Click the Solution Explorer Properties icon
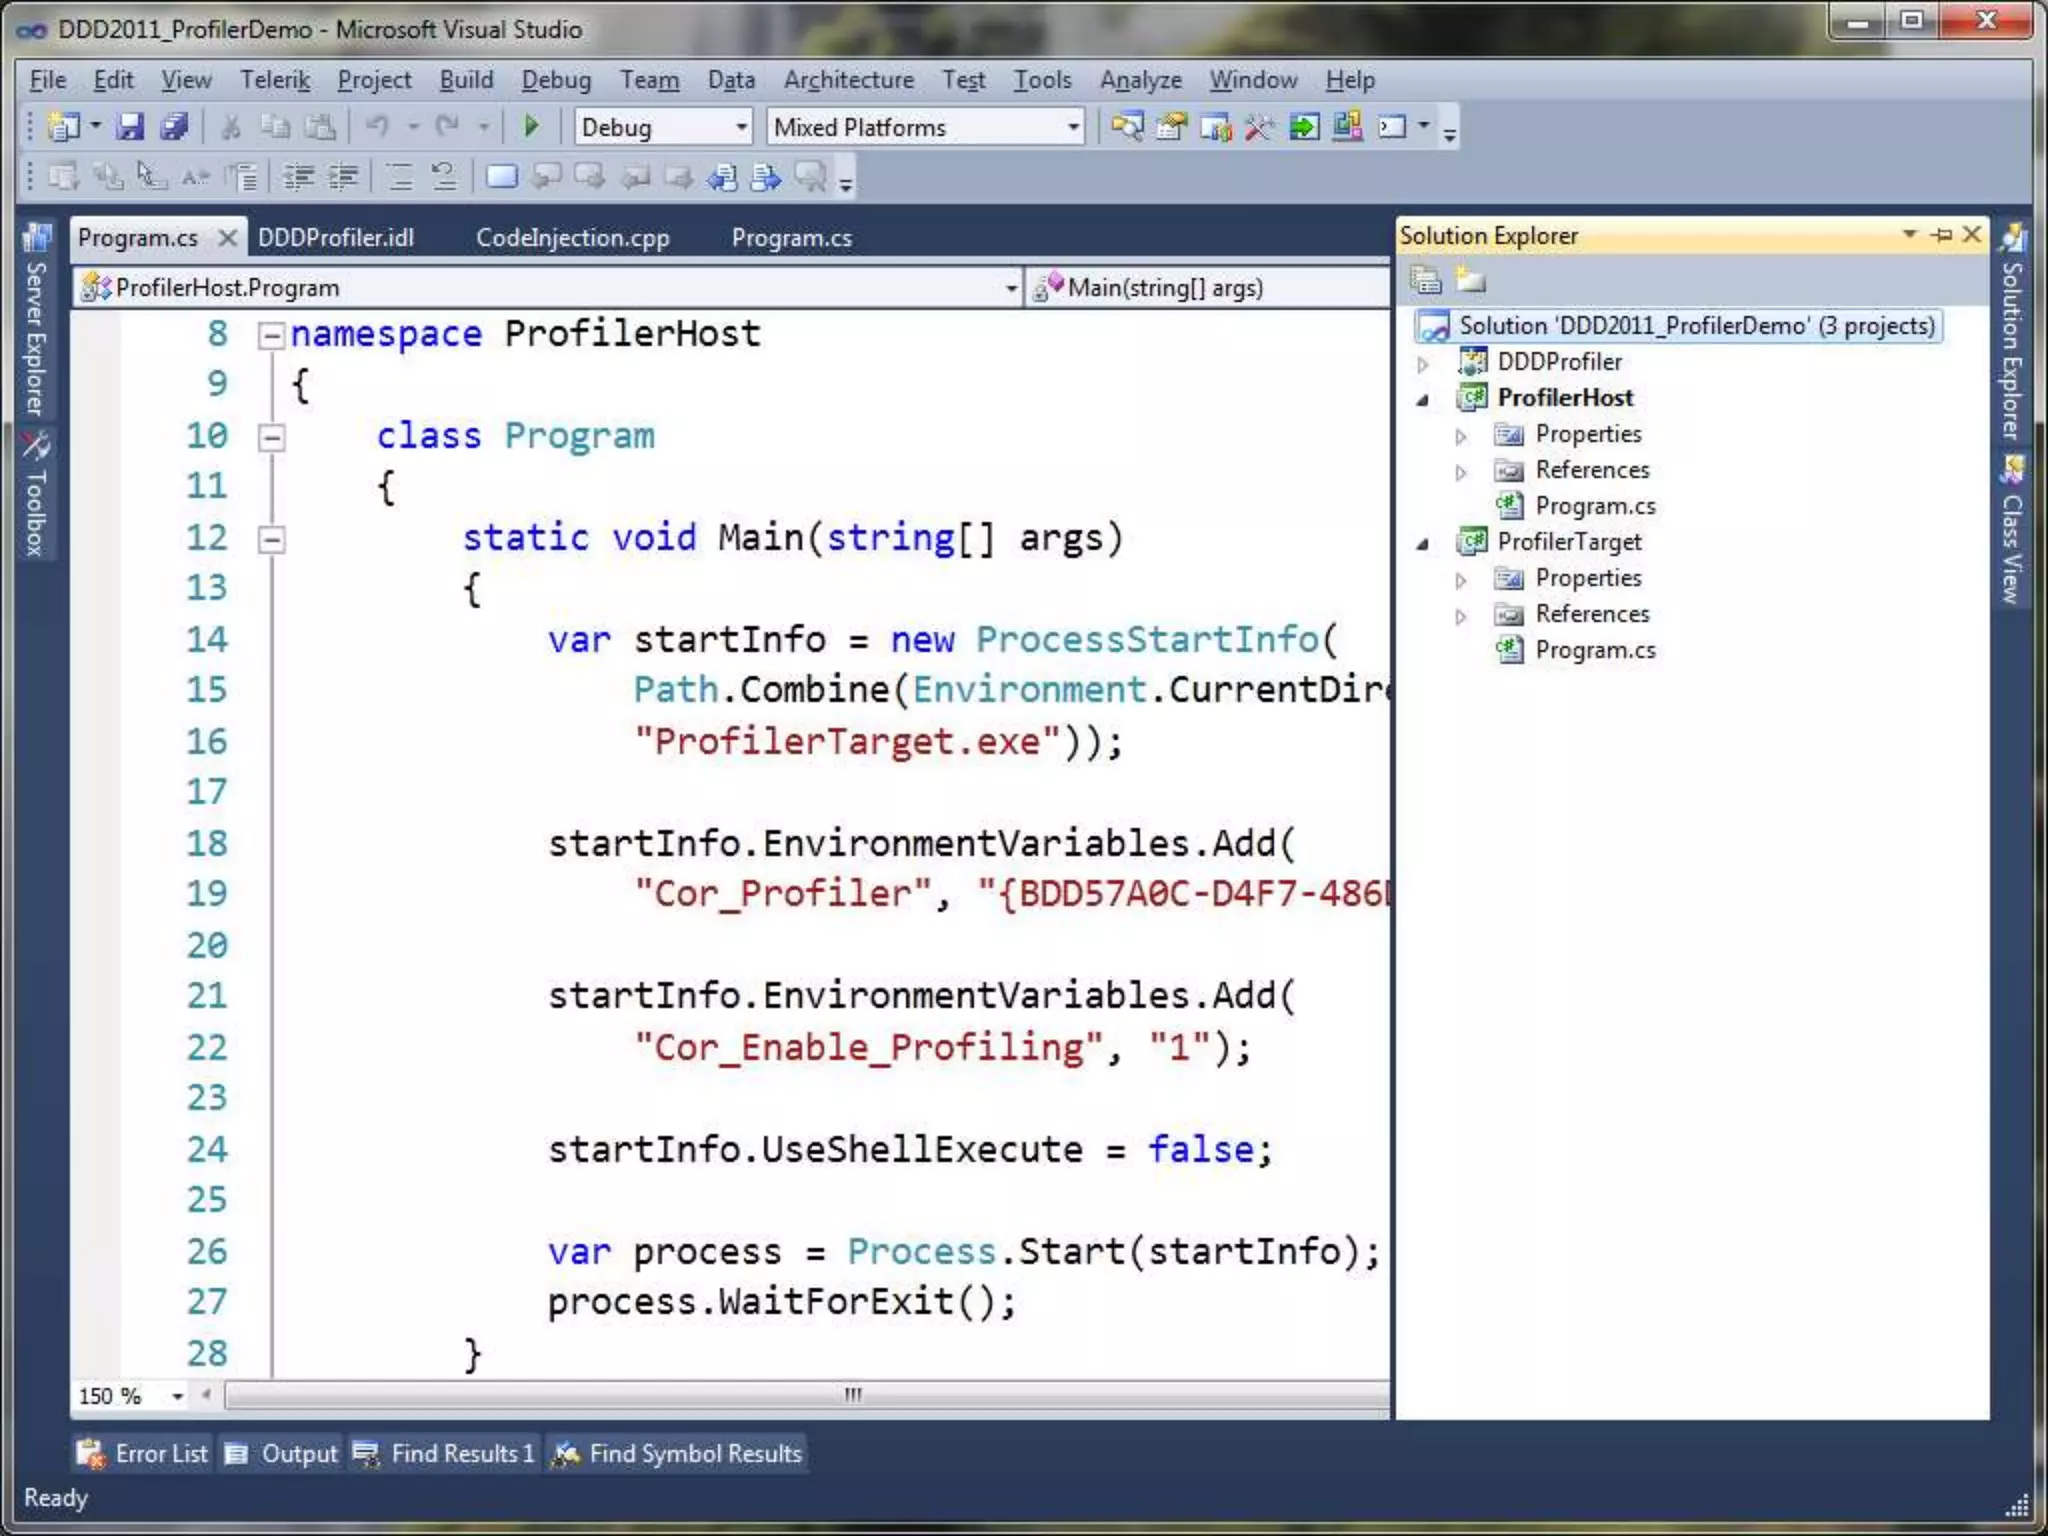This screenshot has height=1536, width=2048. [x=1426, y=280]
